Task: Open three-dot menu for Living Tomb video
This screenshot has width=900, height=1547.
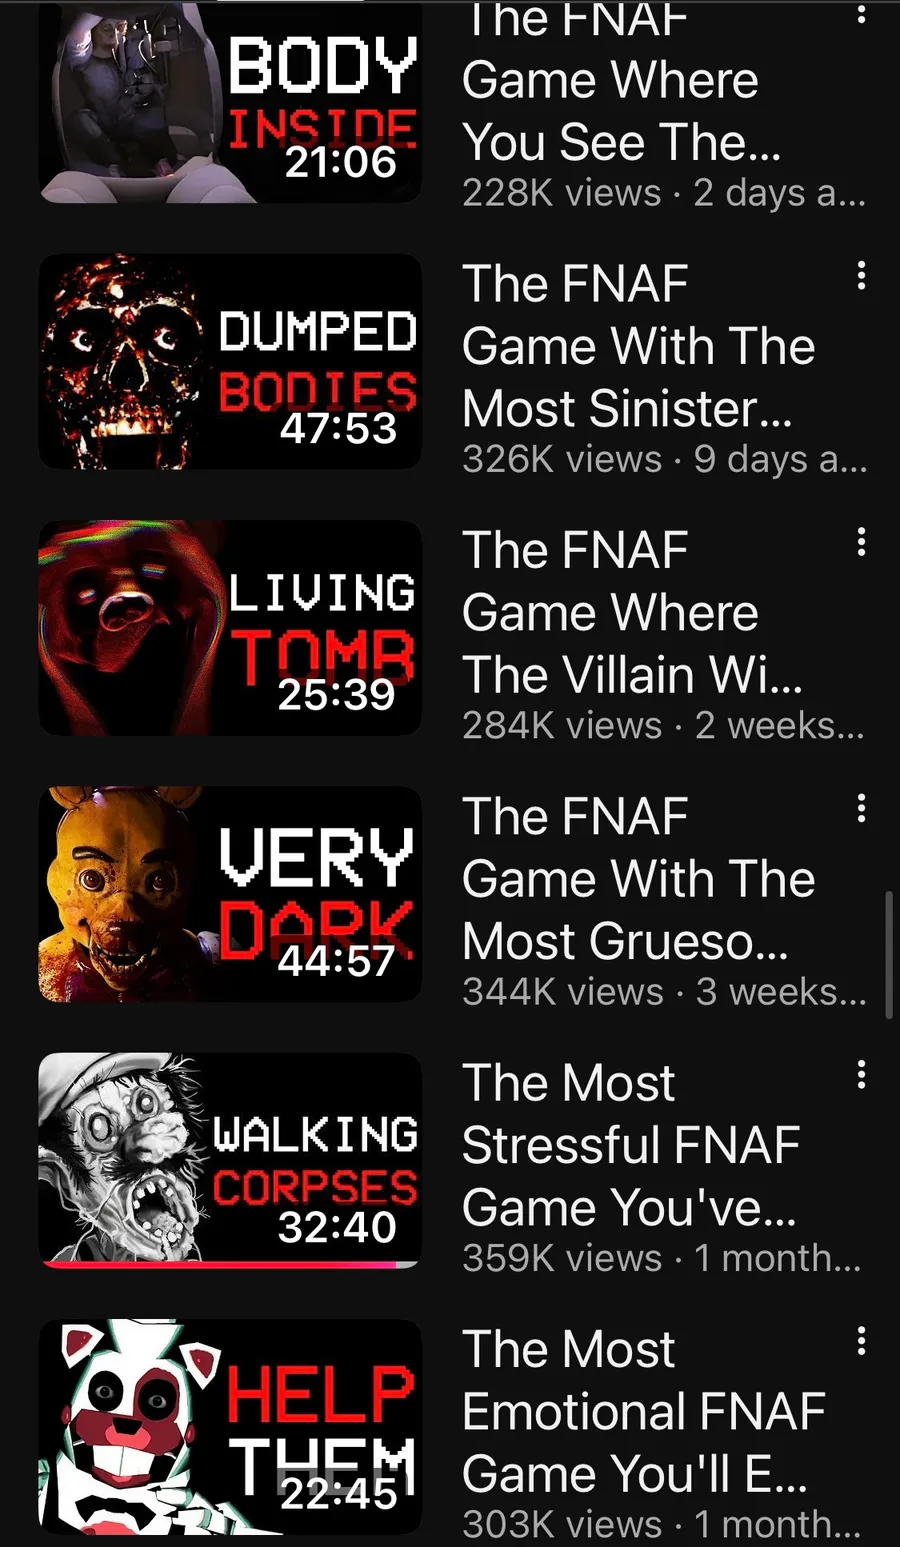Action: 861,542
